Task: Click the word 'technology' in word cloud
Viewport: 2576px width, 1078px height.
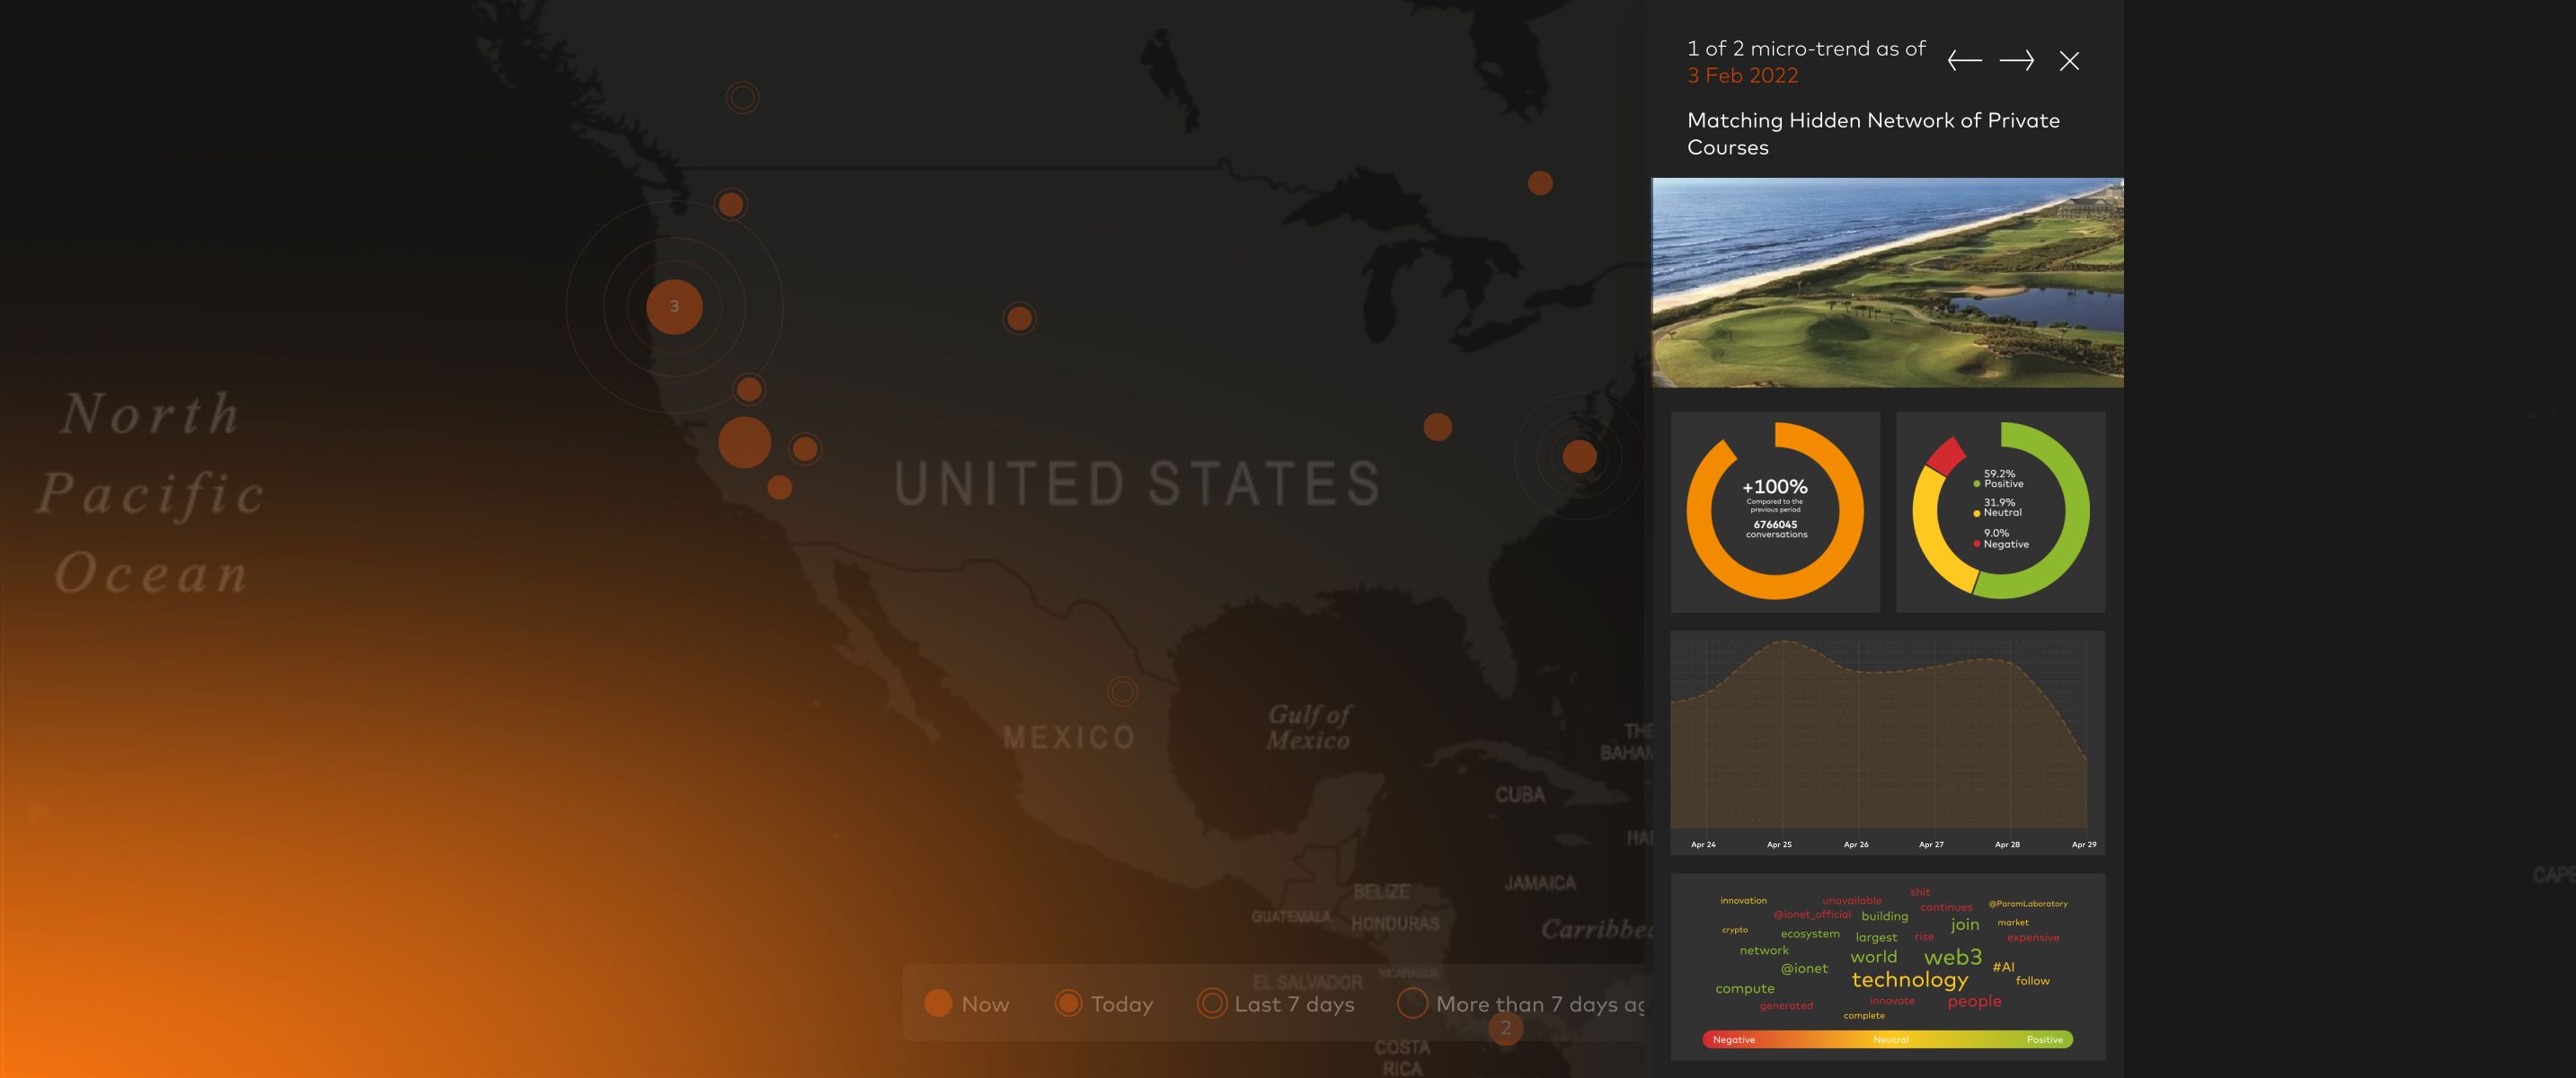Action: (x=1909, y=980)
